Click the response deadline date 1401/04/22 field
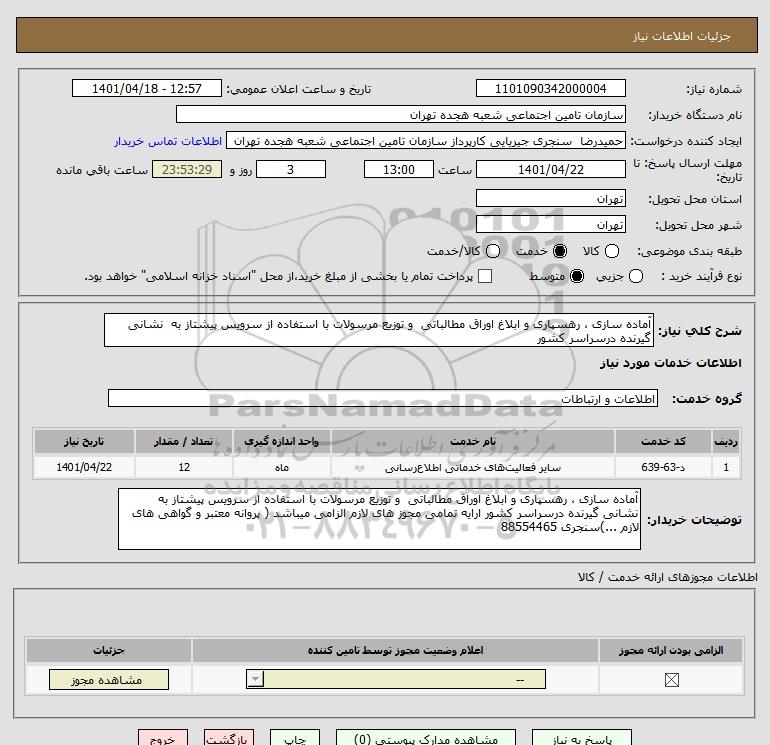This screenshot has width=770, height=745. (550, 169)
